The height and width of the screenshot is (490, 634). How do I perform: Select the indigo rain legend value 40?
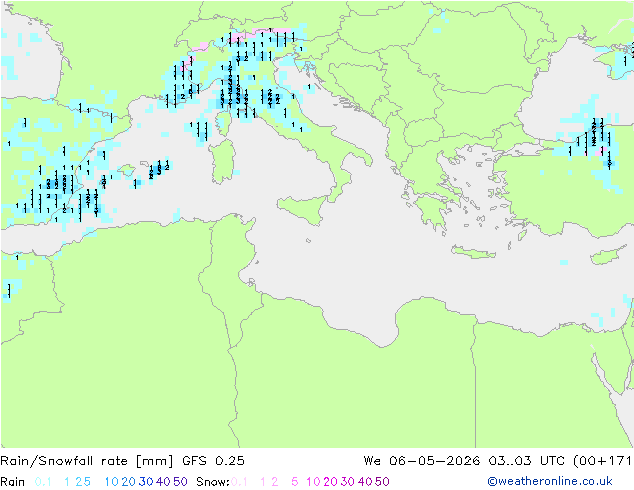pos(163,482)
